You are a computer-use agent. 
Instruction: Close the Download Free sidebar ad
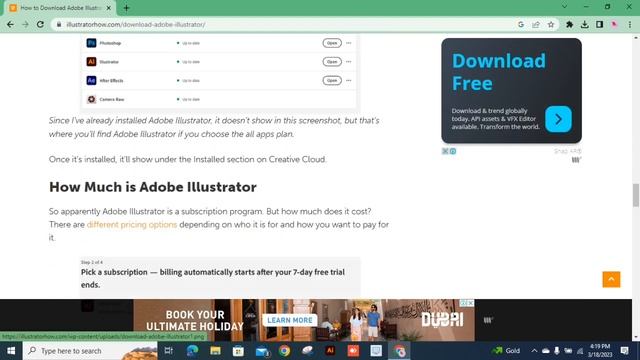pyautogui.click(x=445, y=151)
